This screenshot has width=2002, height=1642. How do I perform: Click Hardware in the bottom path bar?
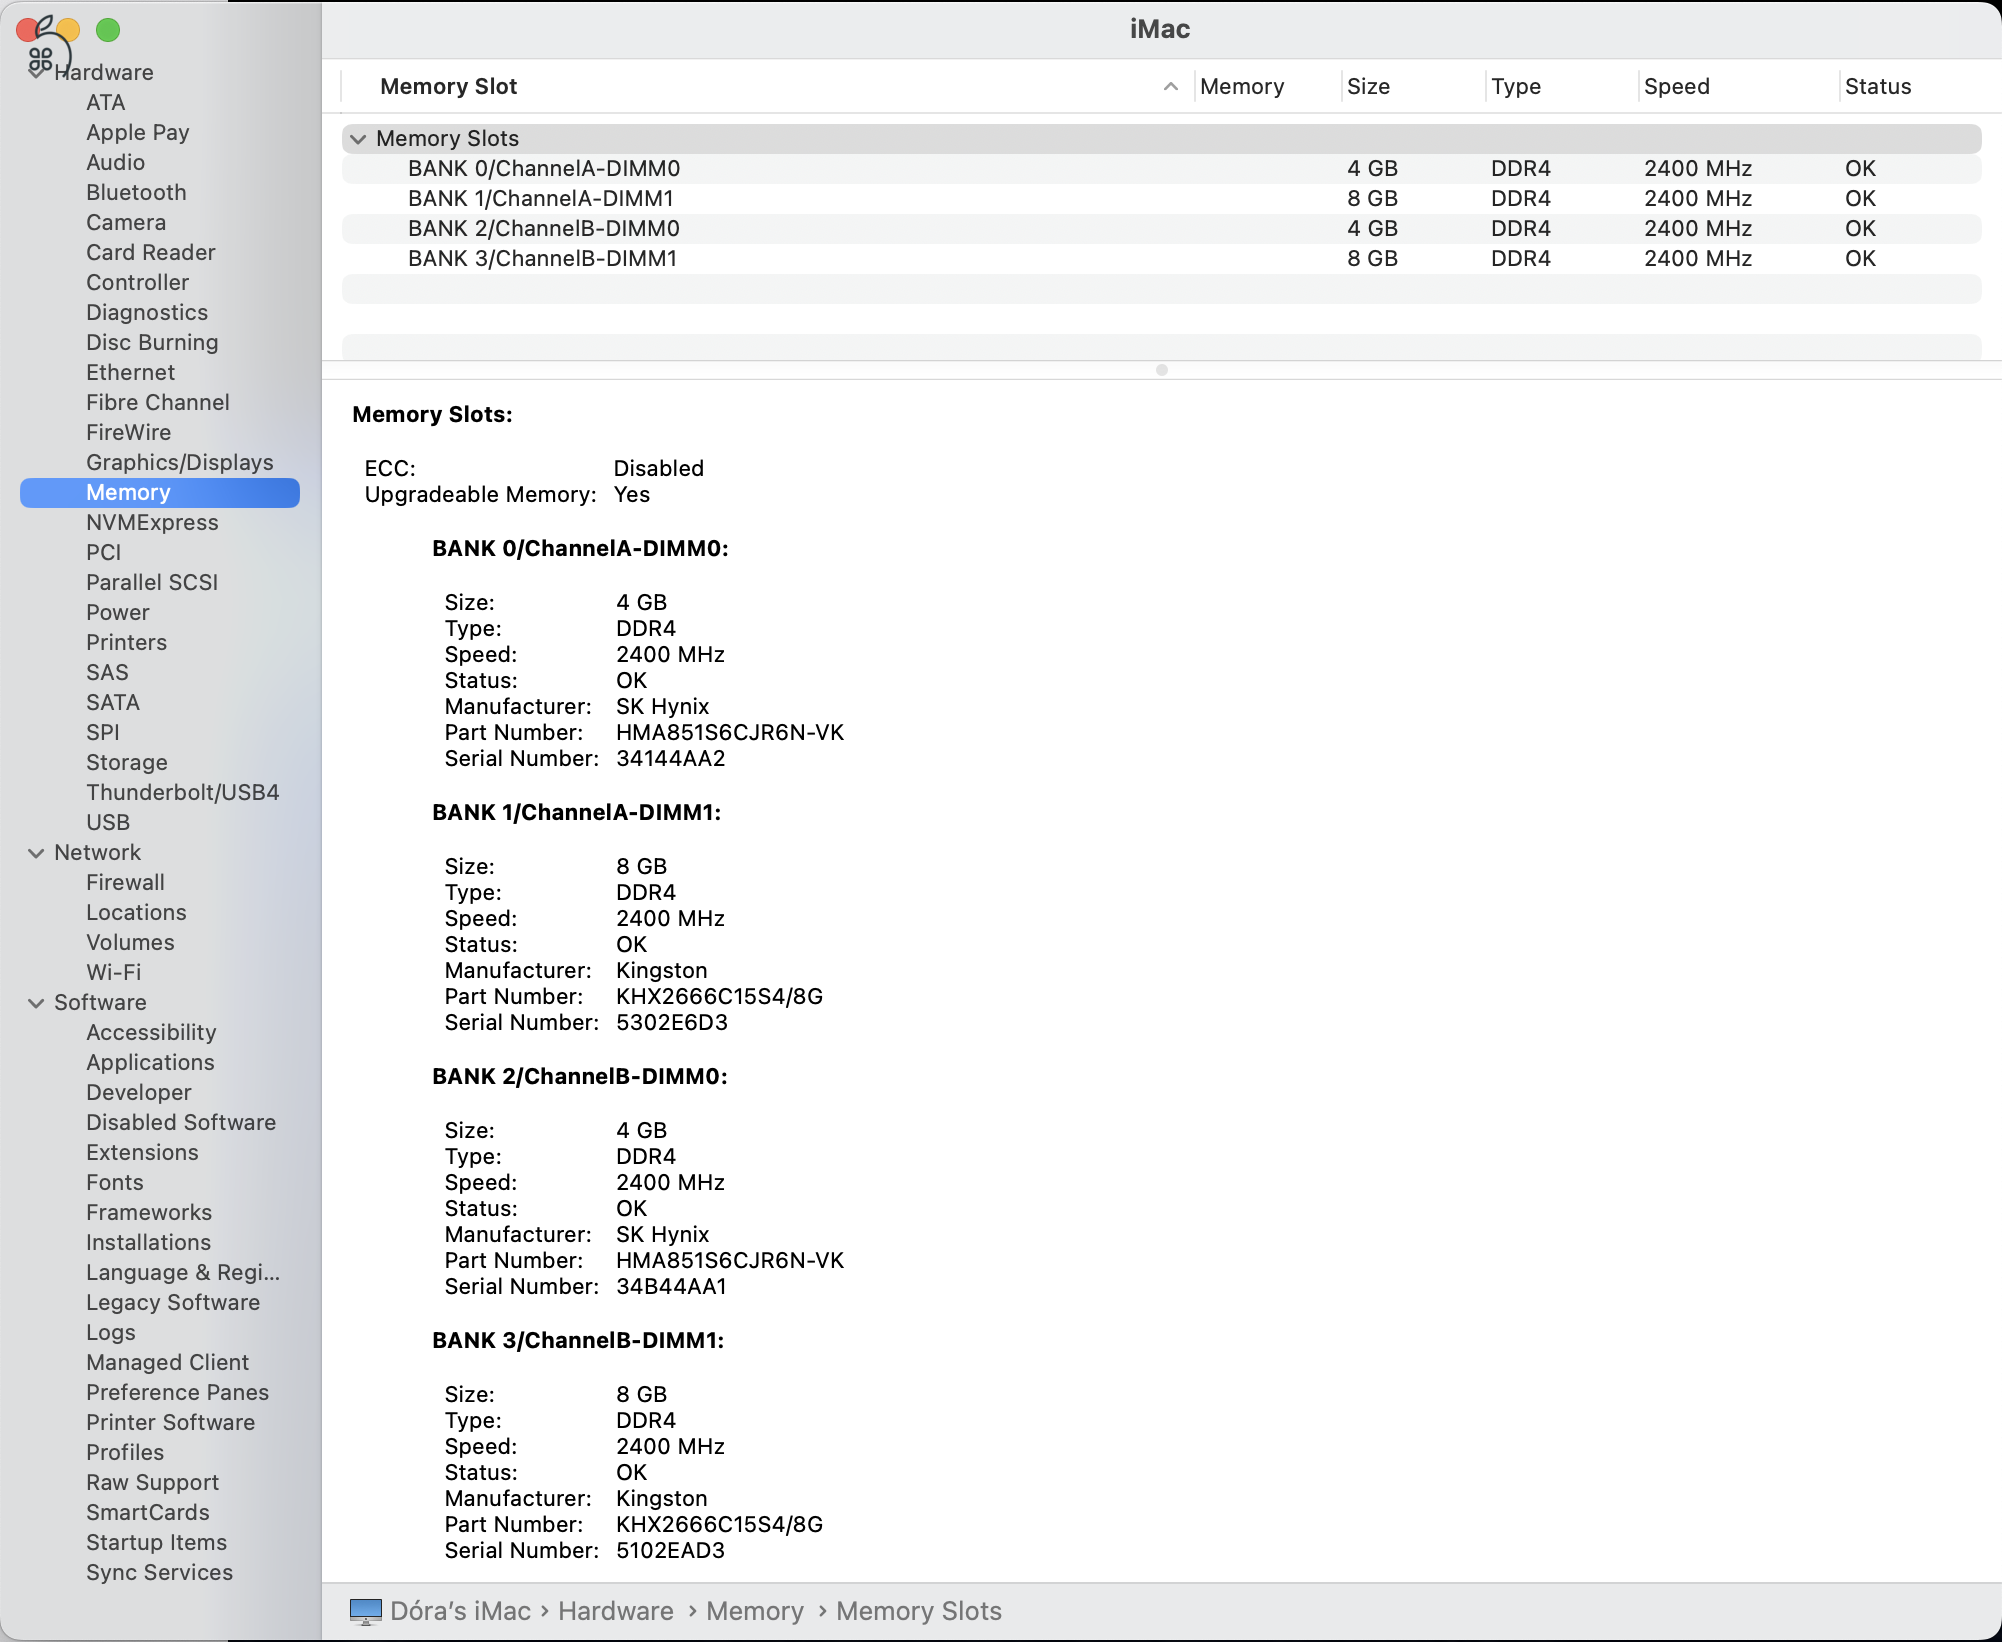[x=615, y=1612]
